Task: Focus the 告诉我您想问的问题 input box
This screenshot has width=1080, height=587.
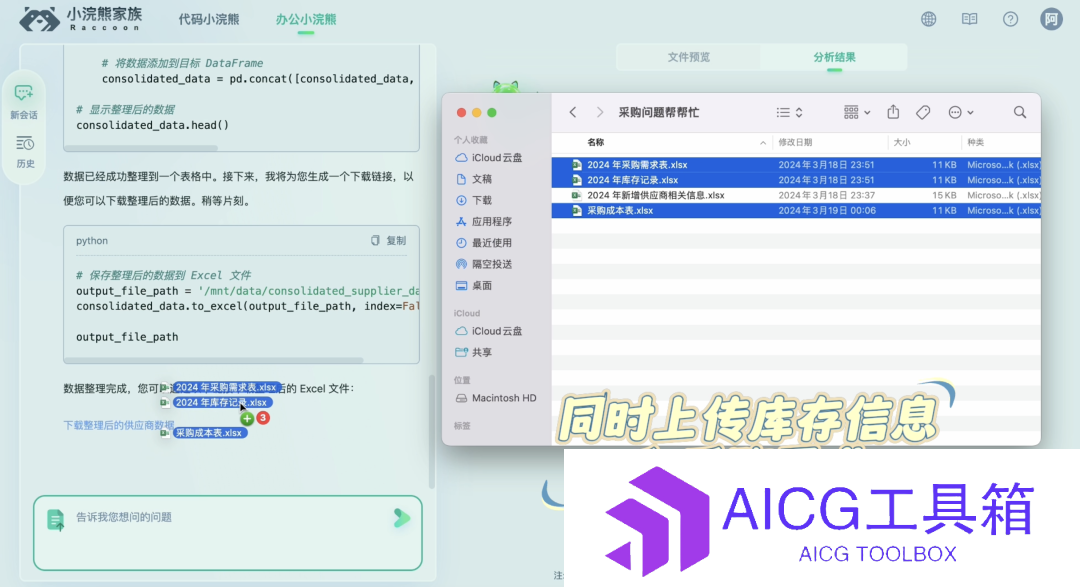Action: 227,533
